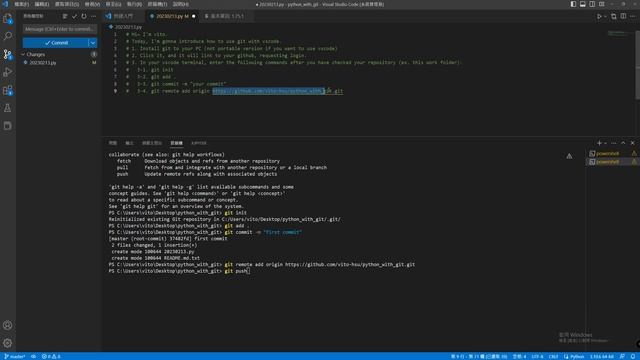Add a new terminal with plus icon

tap(599, 143)
